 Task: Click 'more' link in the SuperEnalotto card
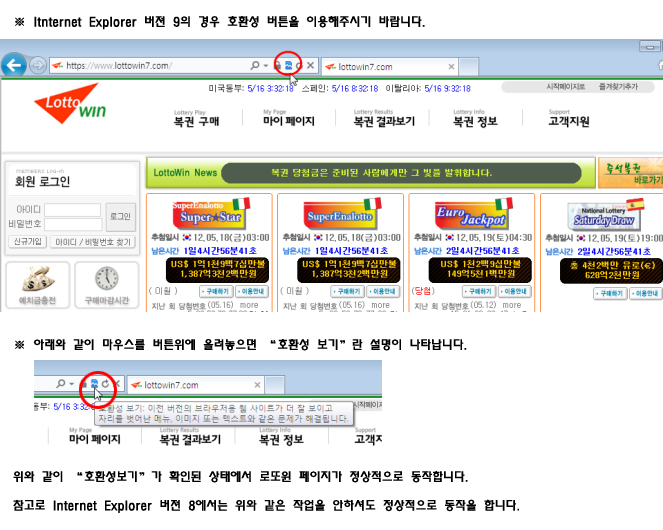pyautogui.click(x=380, y=305)
